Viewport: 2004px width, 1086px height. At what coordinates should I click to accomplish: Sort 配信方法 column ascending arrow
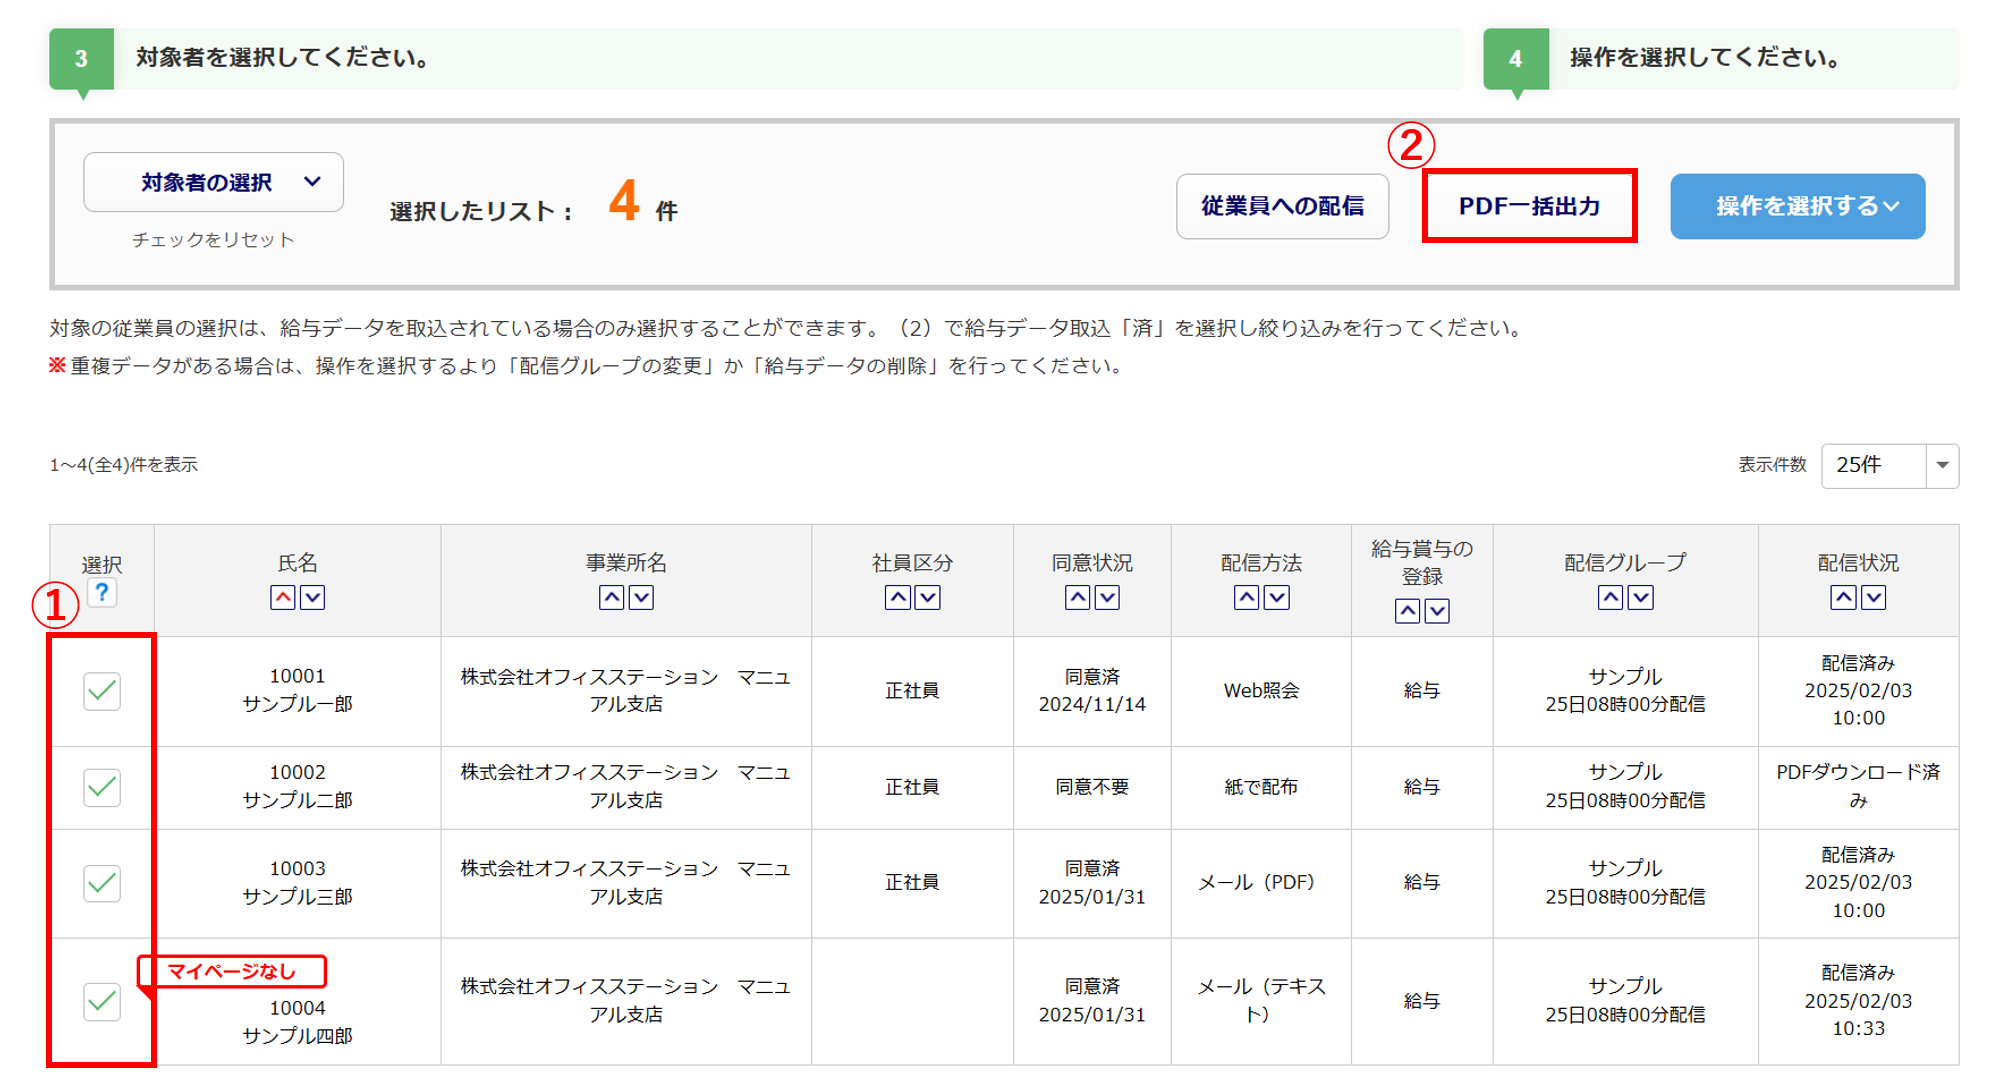click(x=1246, y=598)
